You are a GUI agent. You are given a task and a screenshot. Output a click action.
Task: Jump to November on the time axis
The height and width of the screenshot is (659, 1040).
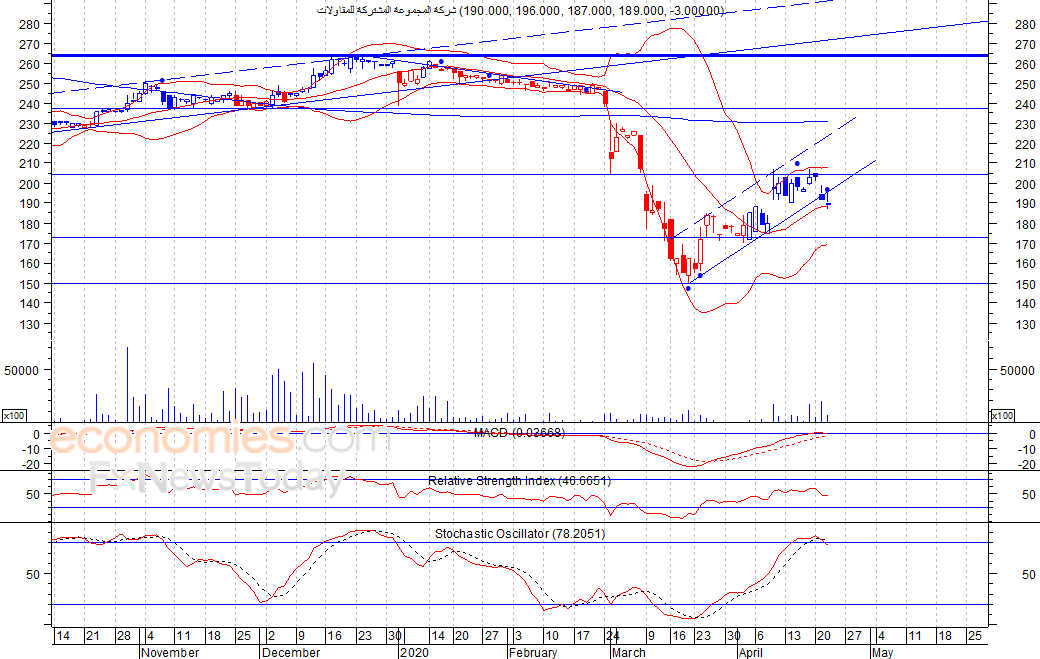169,652
